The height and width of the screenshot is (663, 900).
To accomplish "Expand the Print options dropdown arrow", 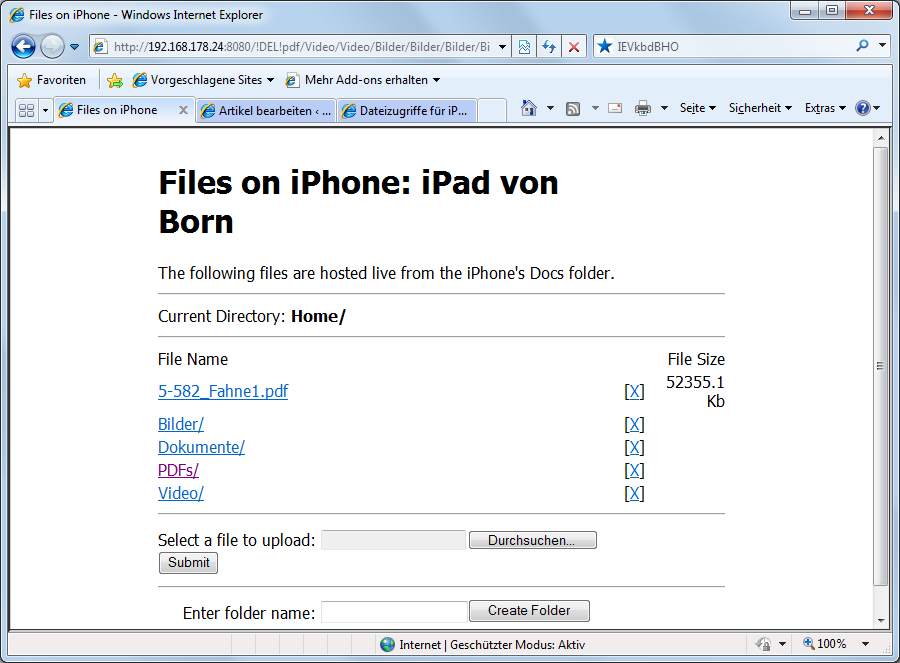I will (664, 108).
